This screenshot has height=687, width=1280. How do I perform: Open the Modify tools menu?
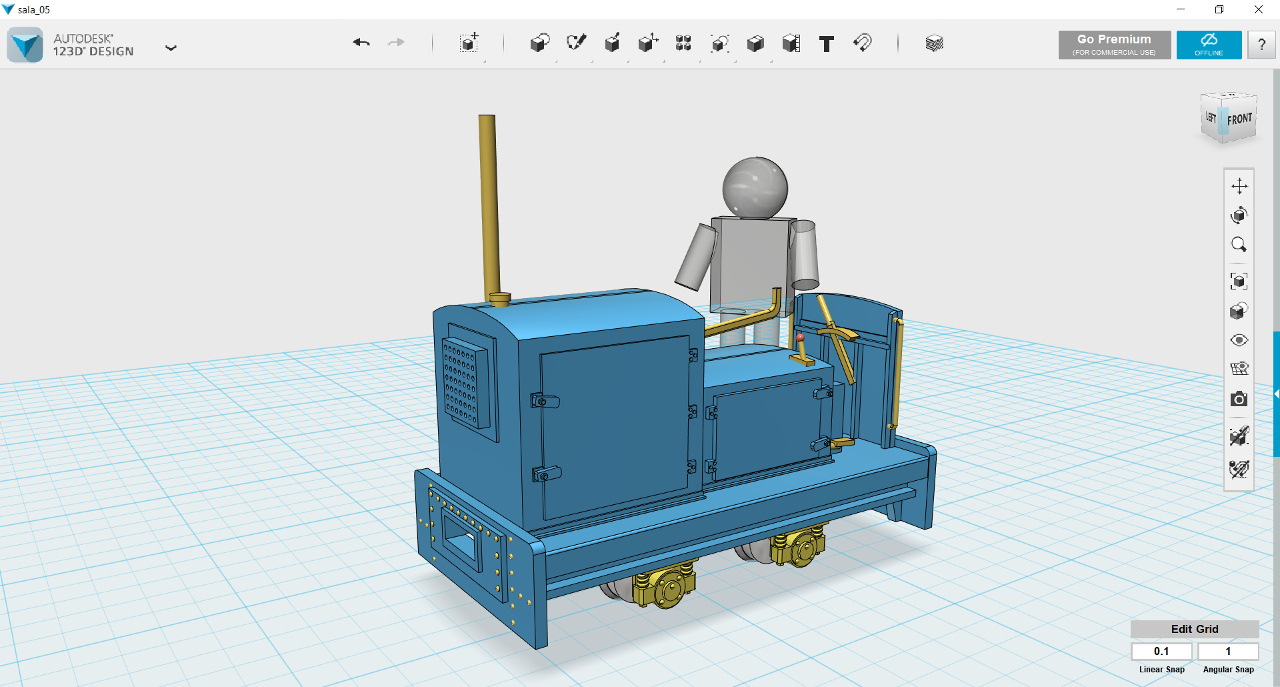[x=648, y=43]
